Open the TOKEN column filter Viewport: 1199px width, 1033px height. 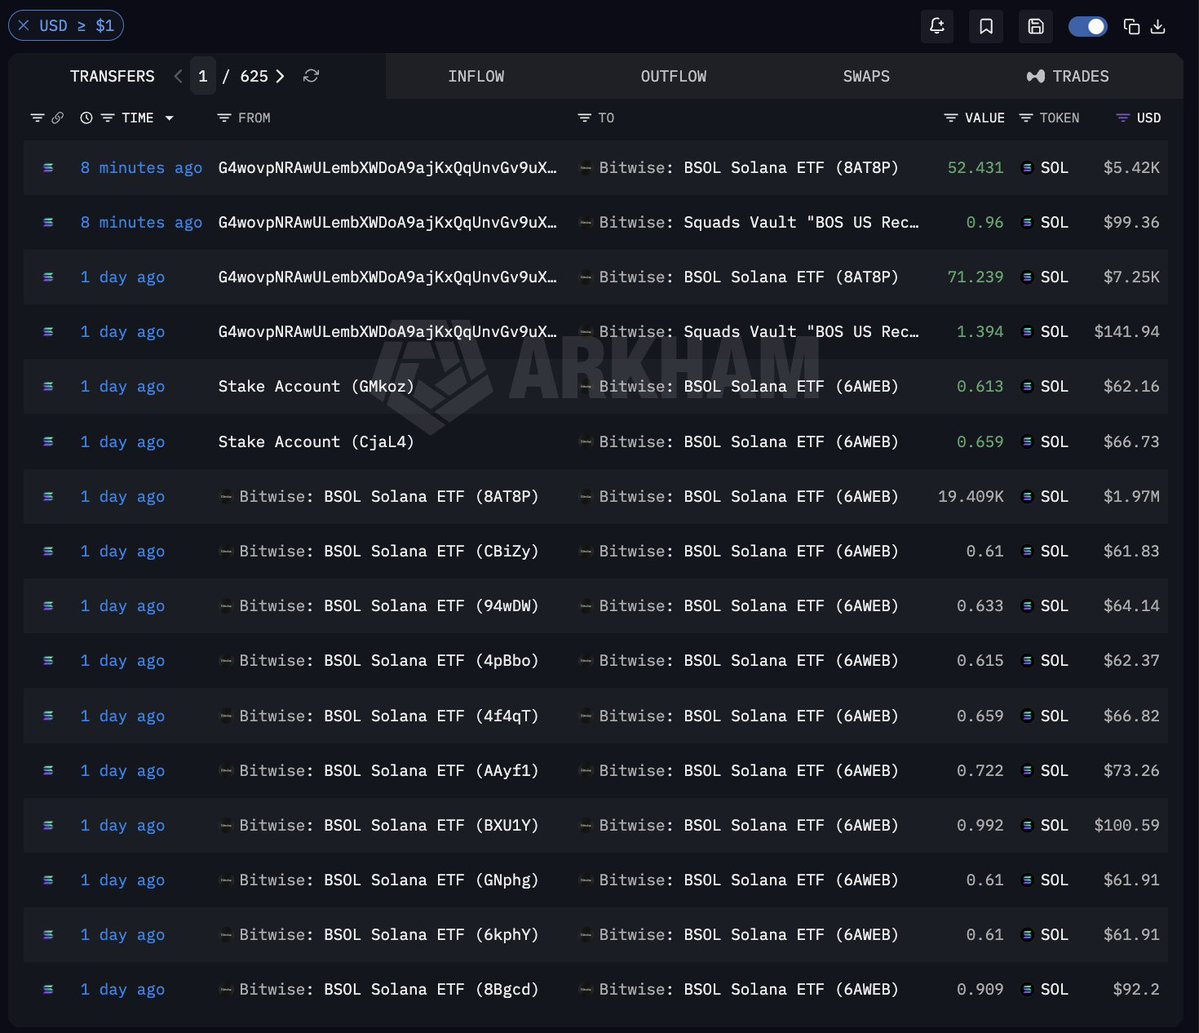pos(1026,118)
